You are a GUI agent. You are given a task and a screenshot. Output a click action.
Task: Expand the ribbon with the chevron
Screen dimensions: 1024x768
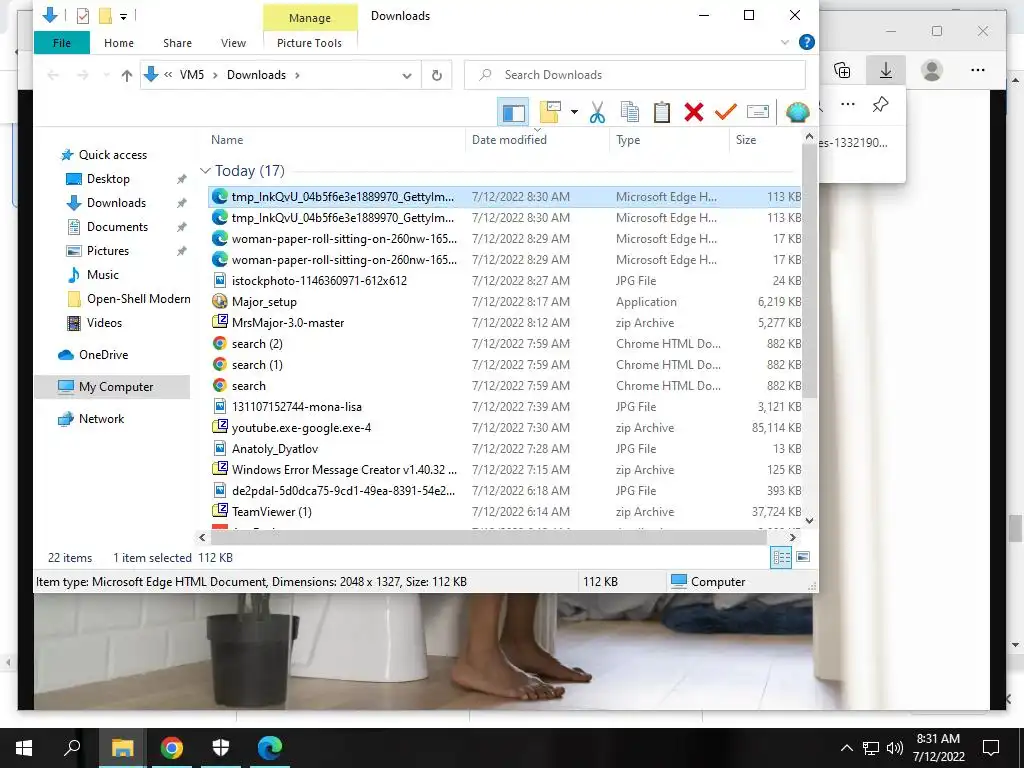pyautogui.click(x=785, y=42)
